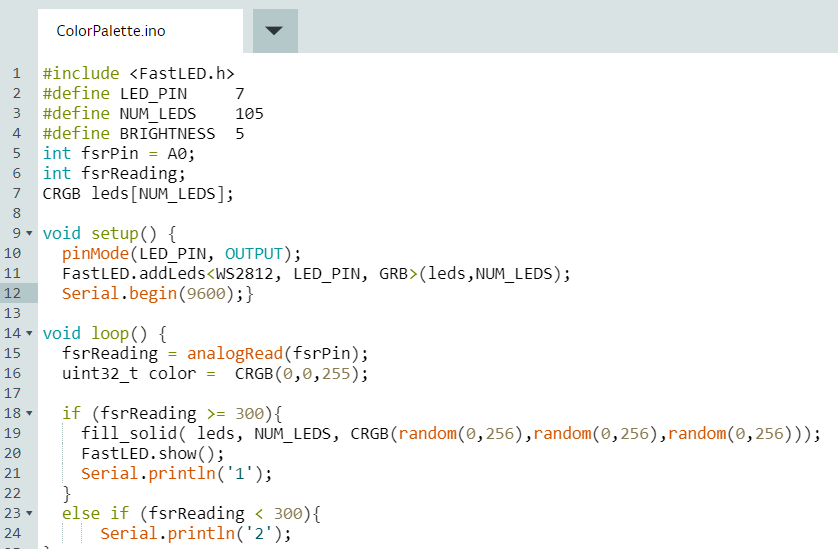Click 'analogRead' on line 15

point(235,353)
